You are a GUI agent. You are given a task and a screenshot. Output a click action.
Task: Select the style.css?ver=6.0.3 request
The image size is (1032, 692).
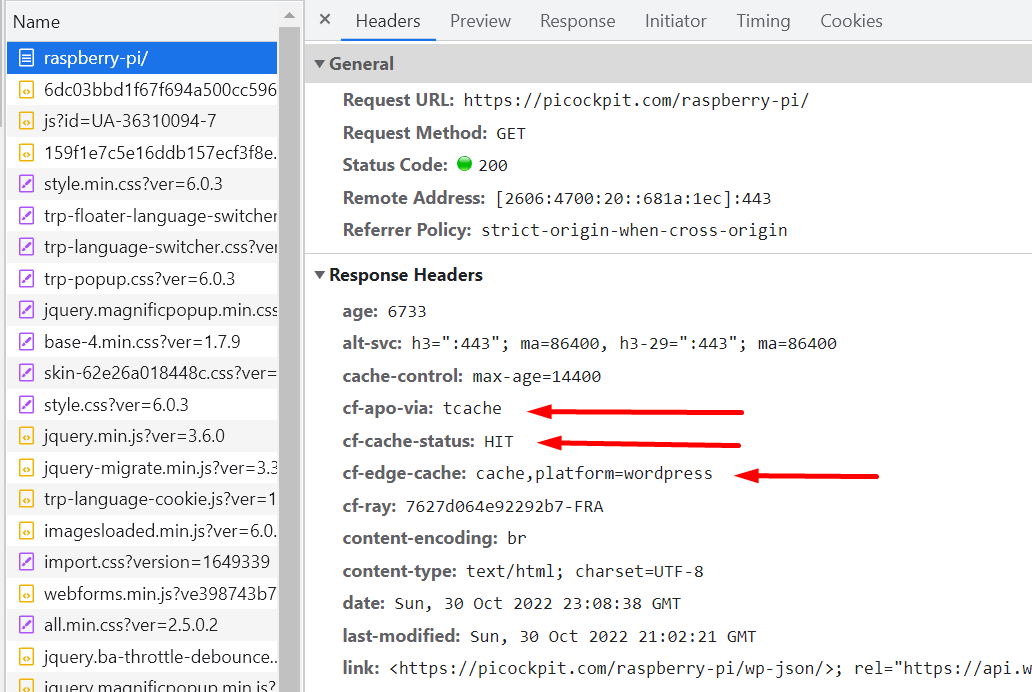click(x=142, y=404)
